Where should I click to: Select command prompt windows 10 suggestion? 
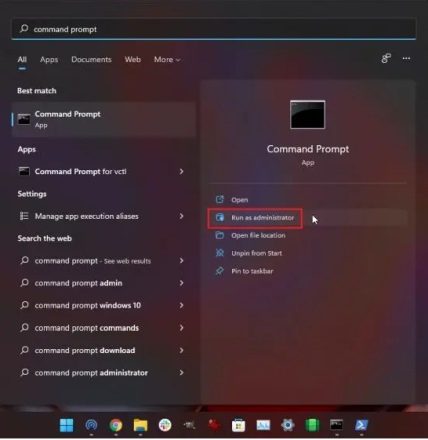(103, 305)
